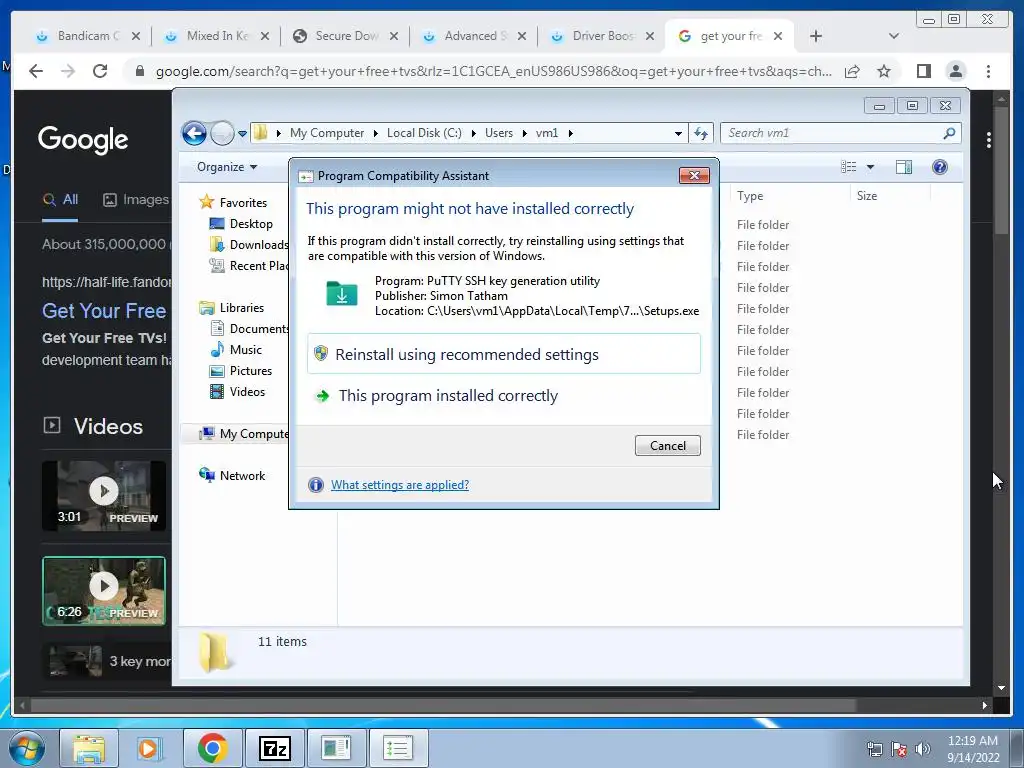Screen dimensions: 1024x768
Task: Click the Explorer search magnifier icon
Action: pos(949,133)
